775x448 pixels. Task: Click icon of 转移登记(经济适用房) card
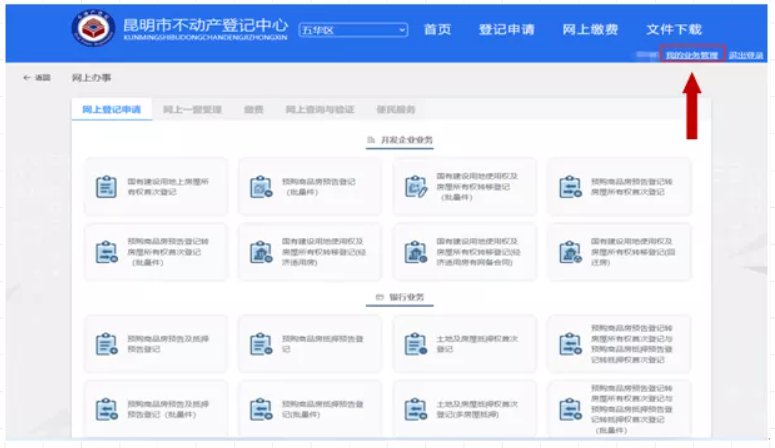coord(261,252)
